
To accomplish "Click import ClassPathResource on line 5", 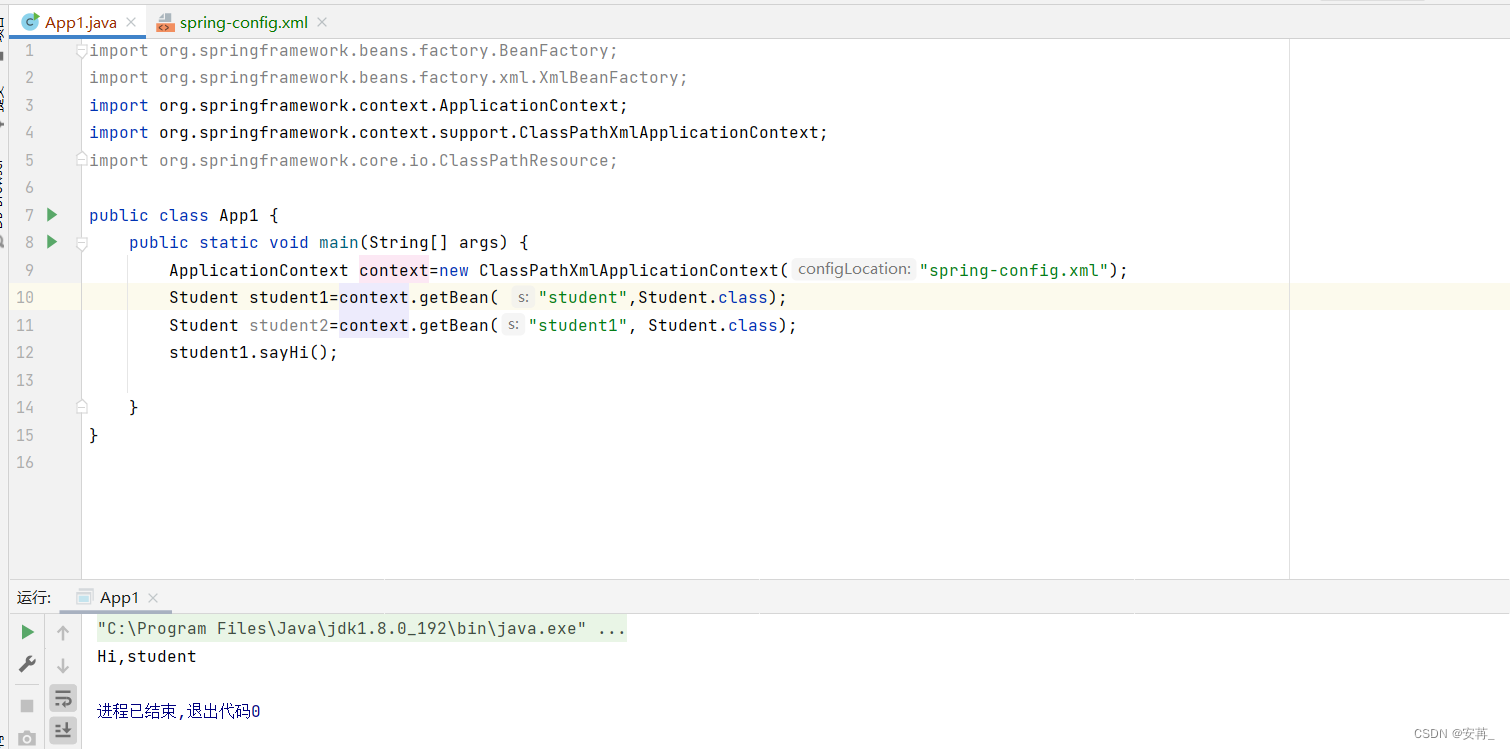I will pyautogui.click(x=354, y=160).
